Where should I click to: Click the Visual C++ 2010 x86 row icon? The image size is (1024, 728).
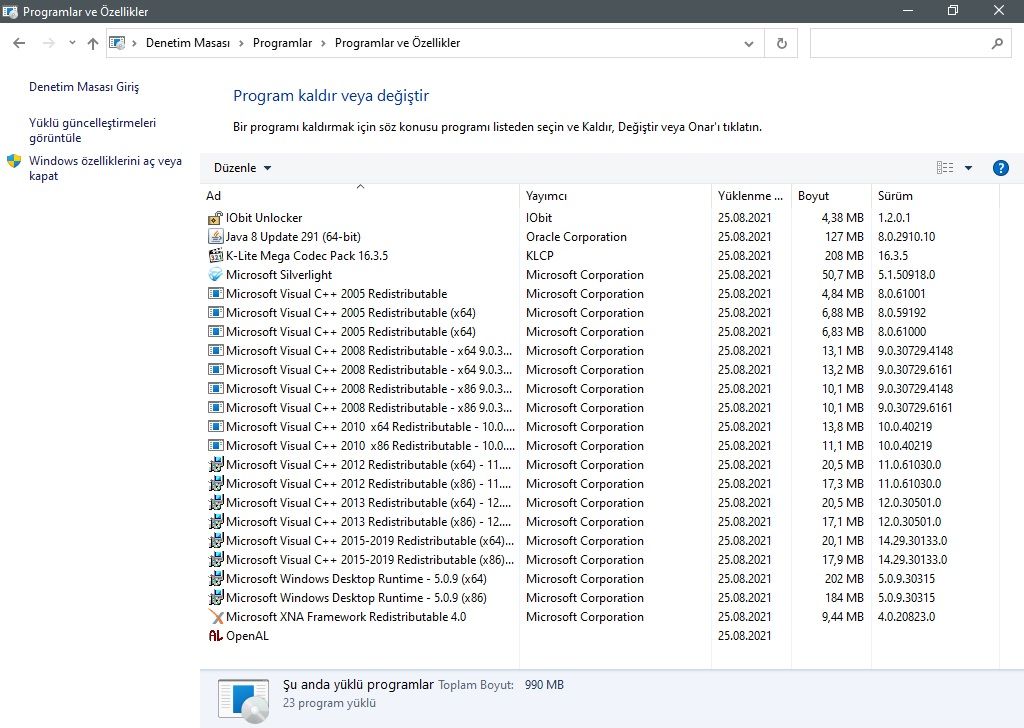(216, 446)
